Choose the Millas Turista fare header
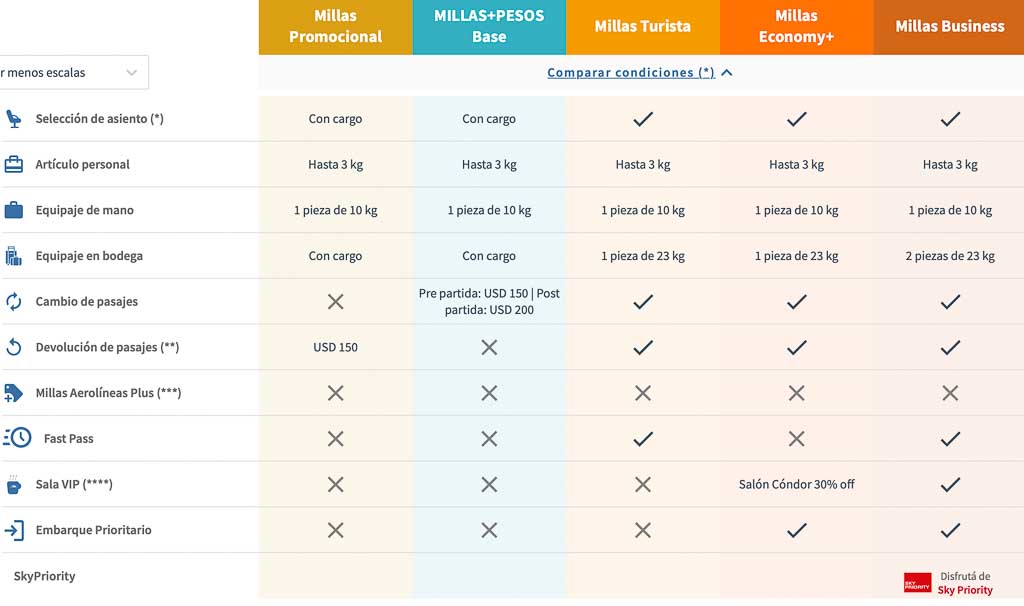 pyautogui.click(x=643, y=27)
